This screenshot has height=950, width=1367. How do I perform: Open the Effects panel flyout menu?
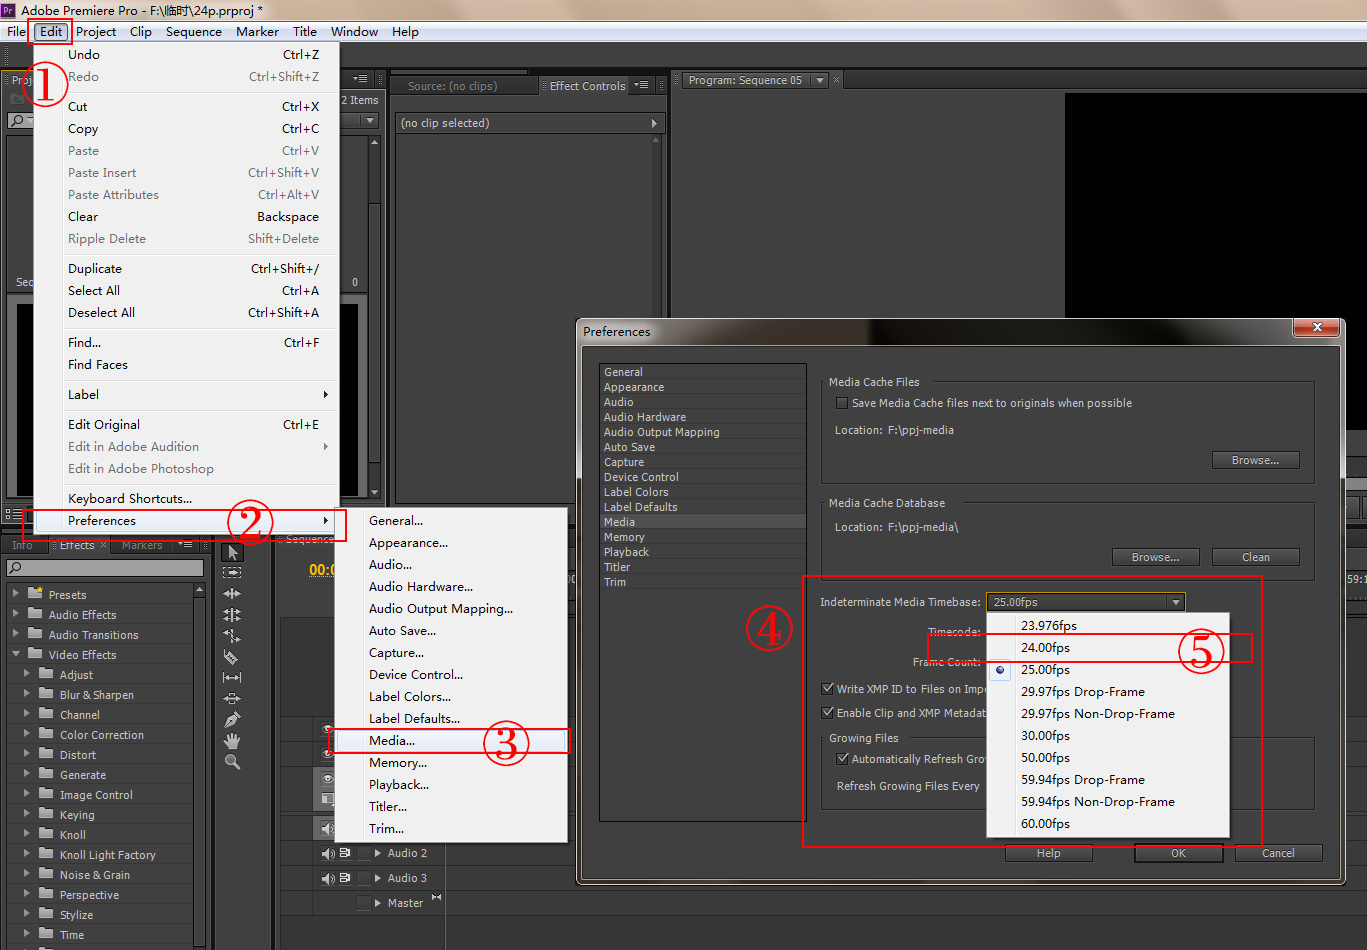click(185, 545)
